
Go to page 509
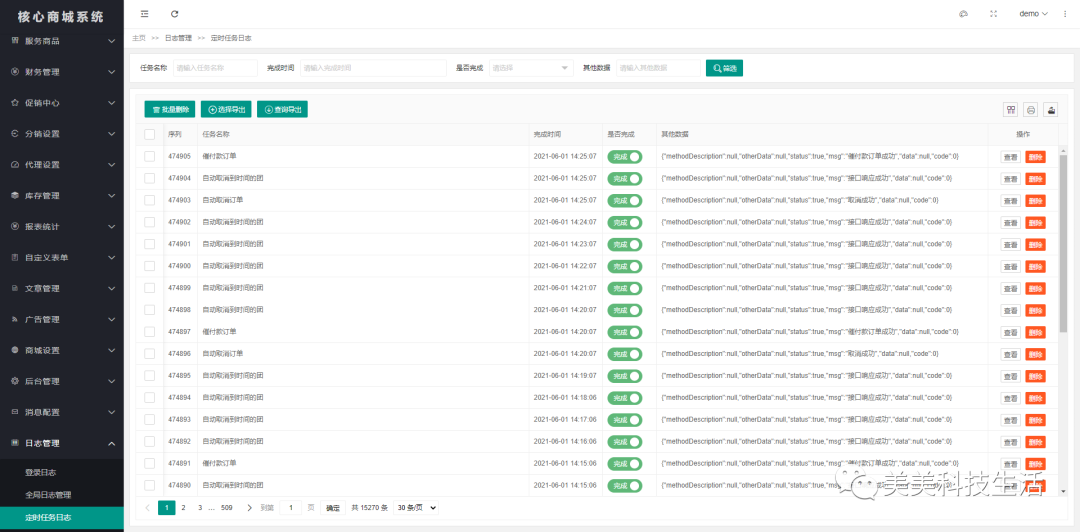point(227,508)
